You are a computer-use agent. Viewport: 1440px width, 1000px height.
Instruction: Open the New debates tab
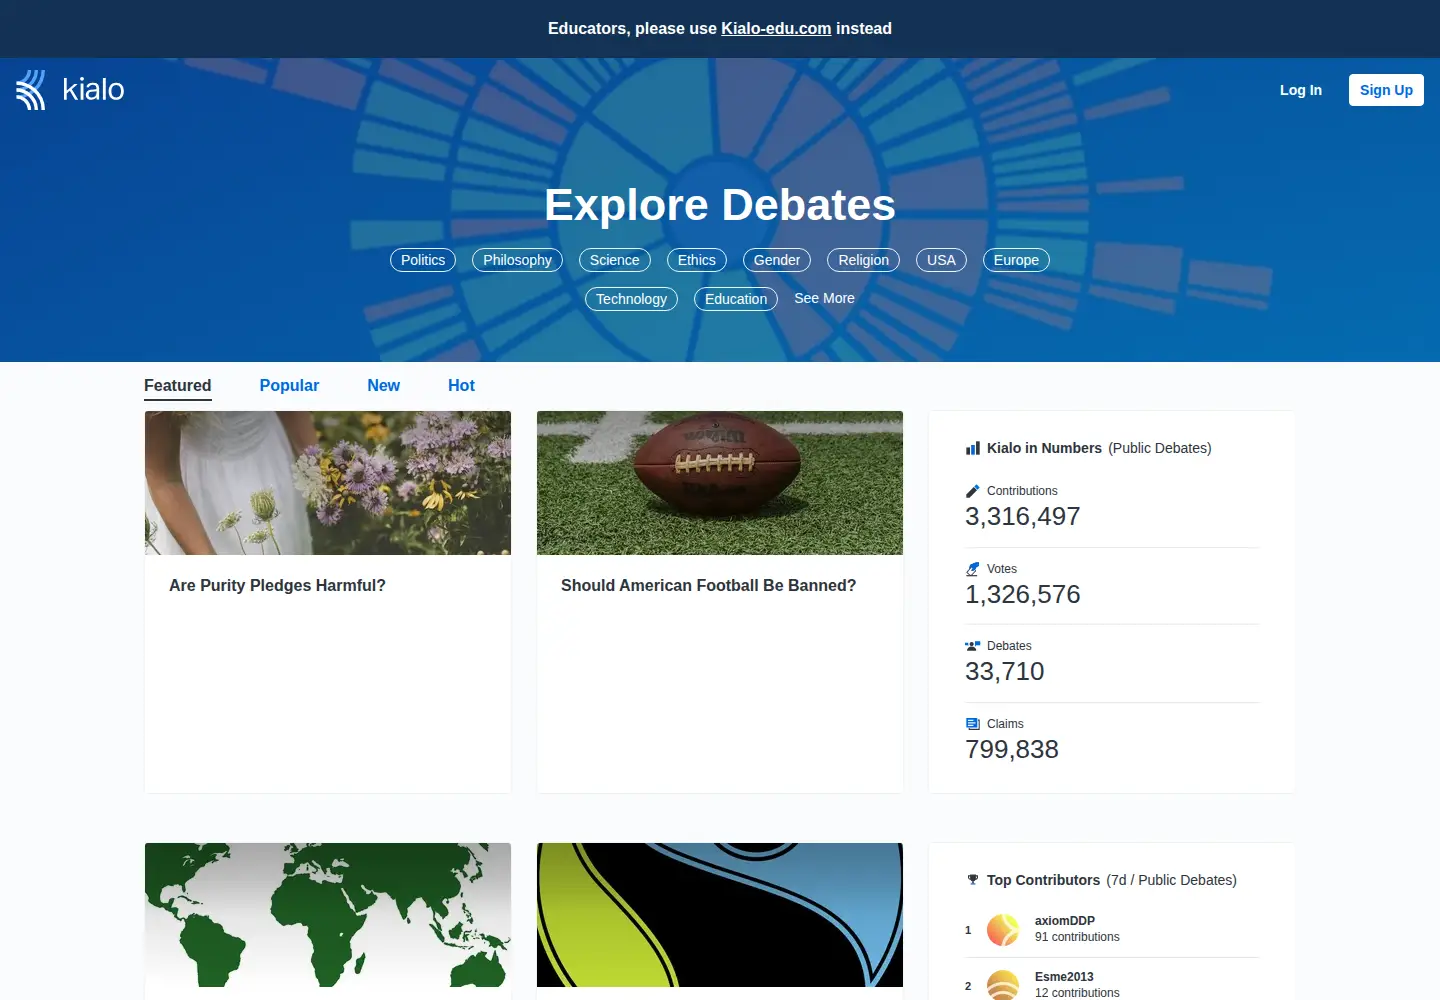pyautogui.click(x=383, y=386)
